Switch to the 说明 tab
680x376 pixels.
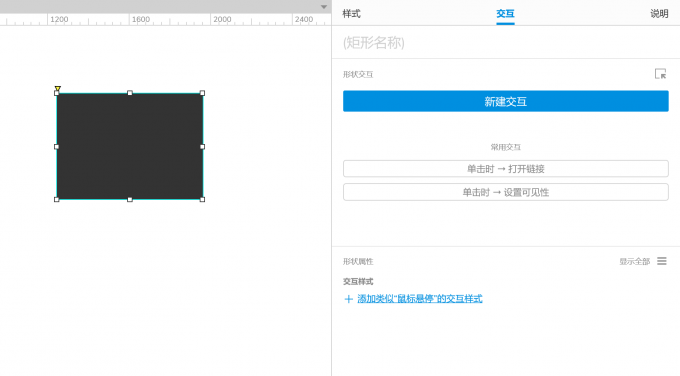[659, 13]
